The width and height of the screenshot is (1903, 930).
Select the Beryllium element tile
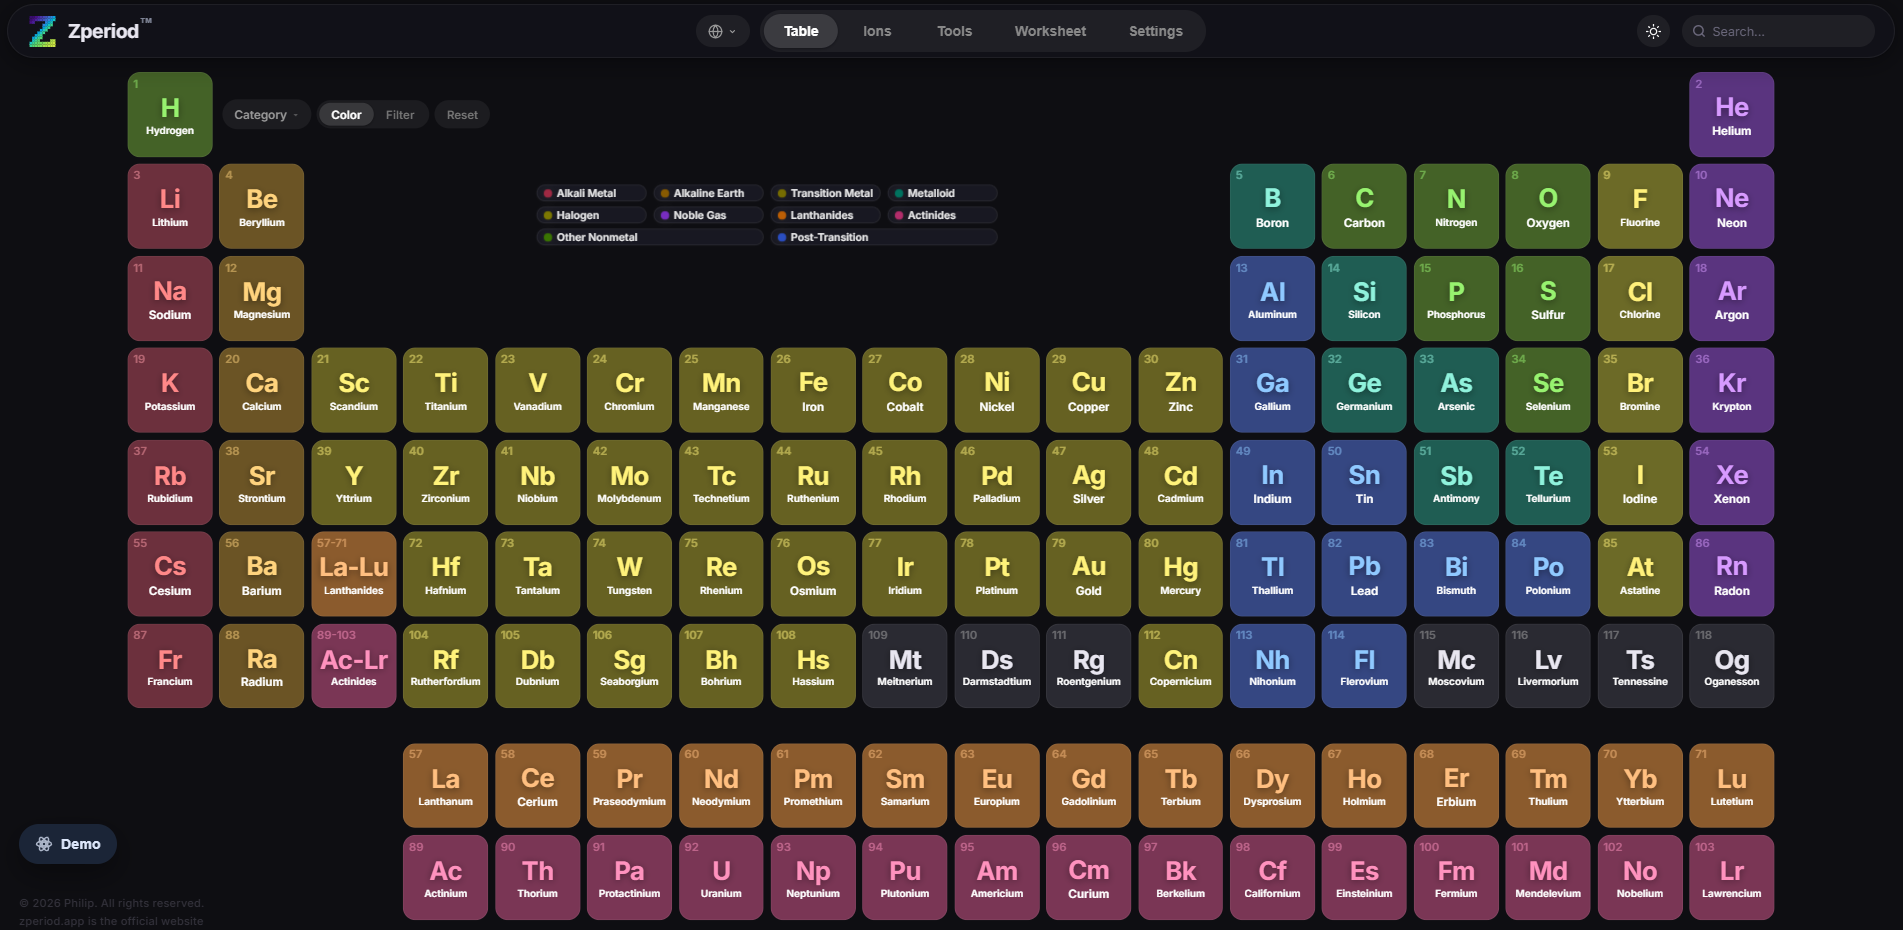pos(262,206)
